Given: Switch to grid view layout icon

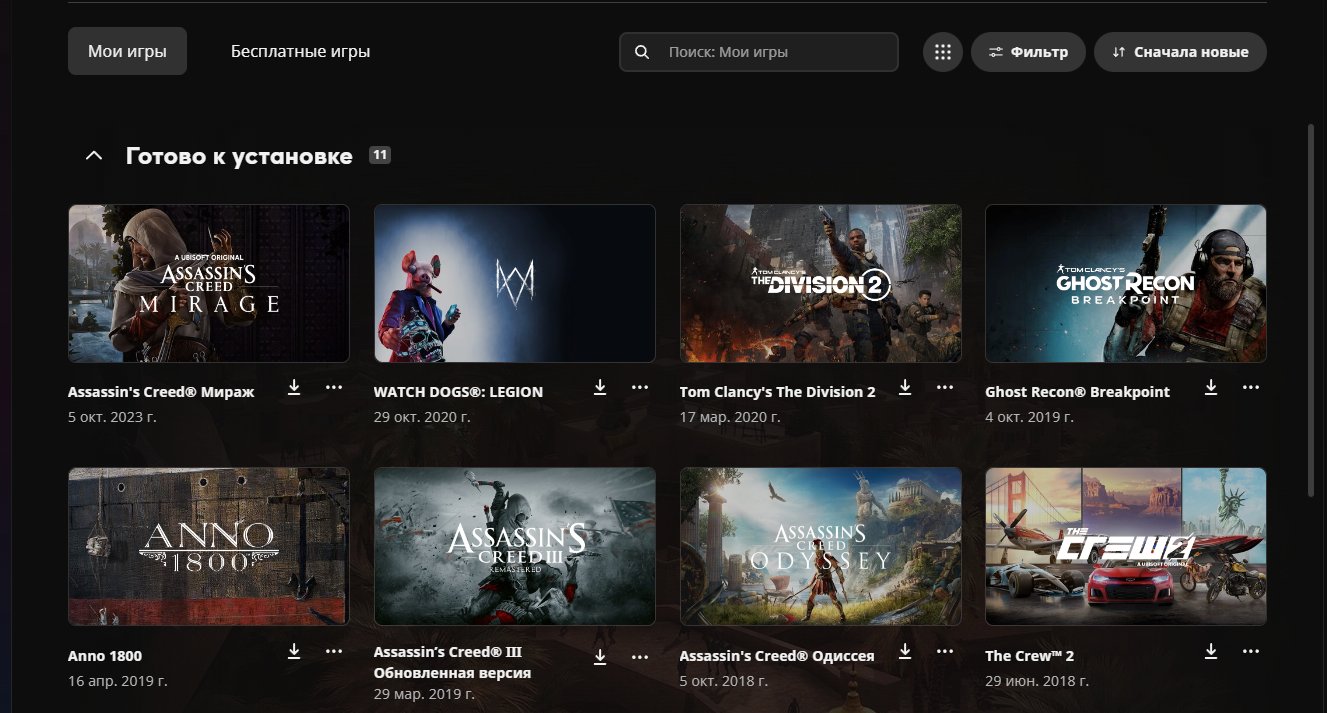Looking at the screenshot, I should (x=942, y=52).
